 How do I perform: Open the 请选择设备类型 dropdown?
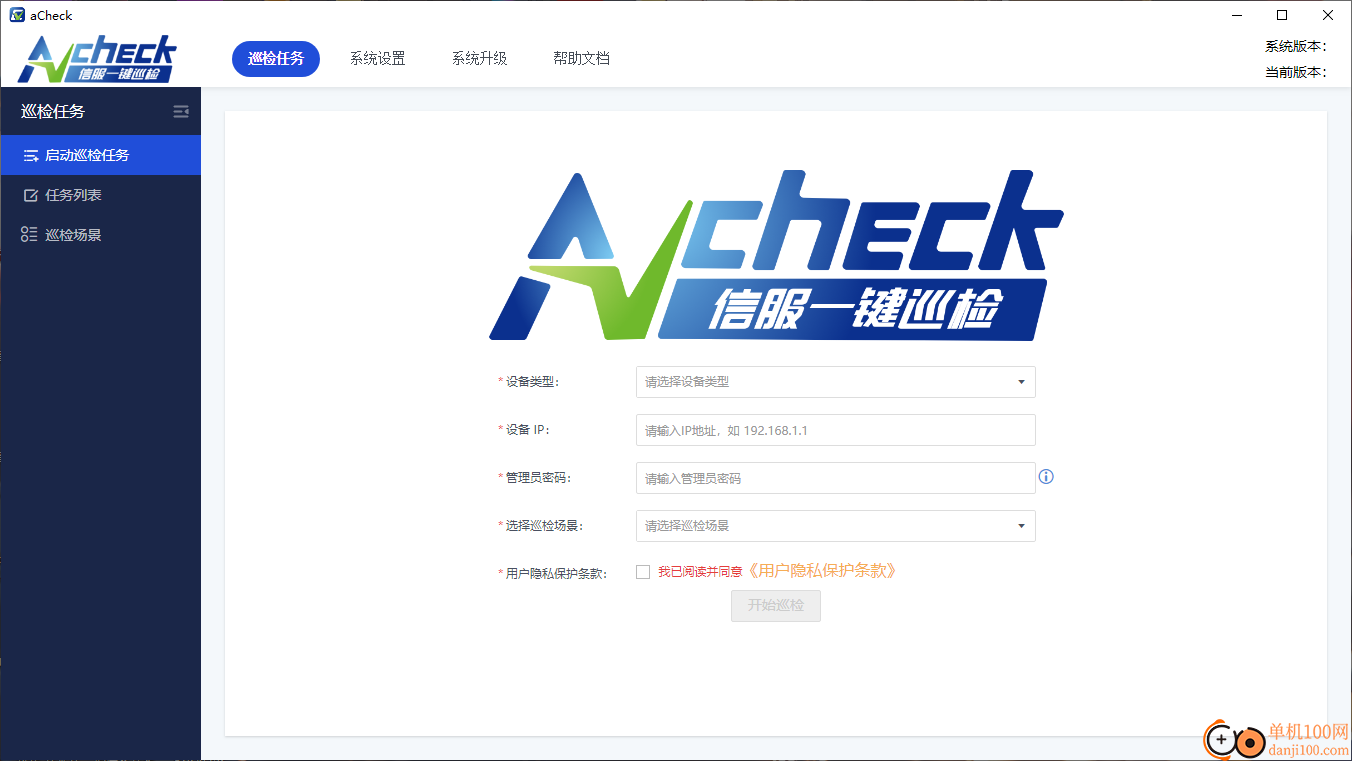[x=835, y=382]
